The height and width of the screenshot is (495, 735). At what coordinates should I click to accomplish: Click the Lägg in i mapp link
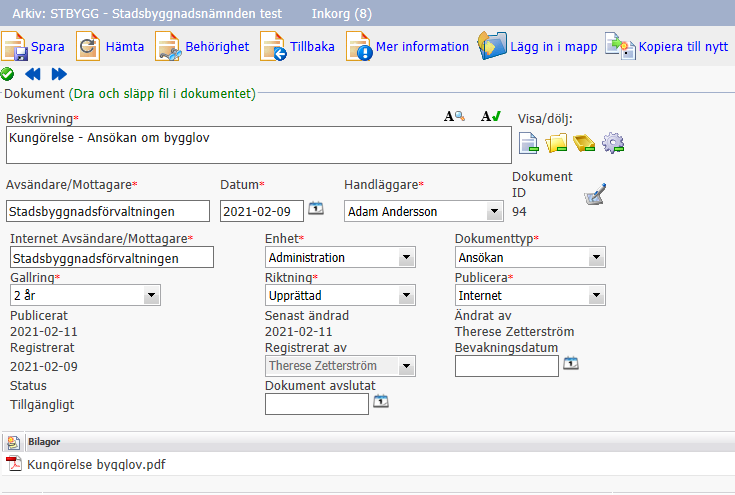[554, 47]
